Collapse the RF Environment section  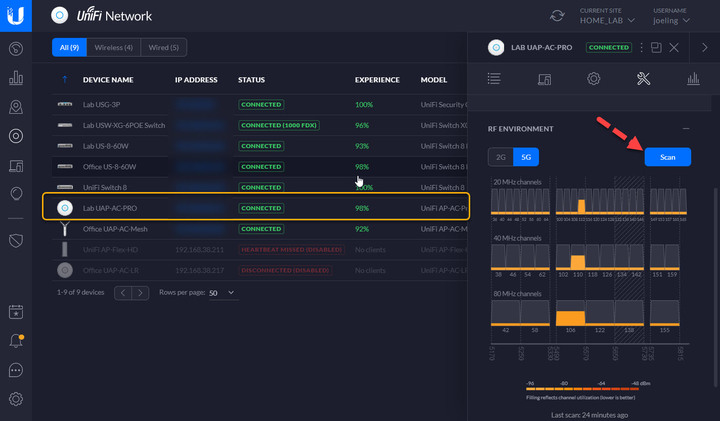click(x=686, y=129)
